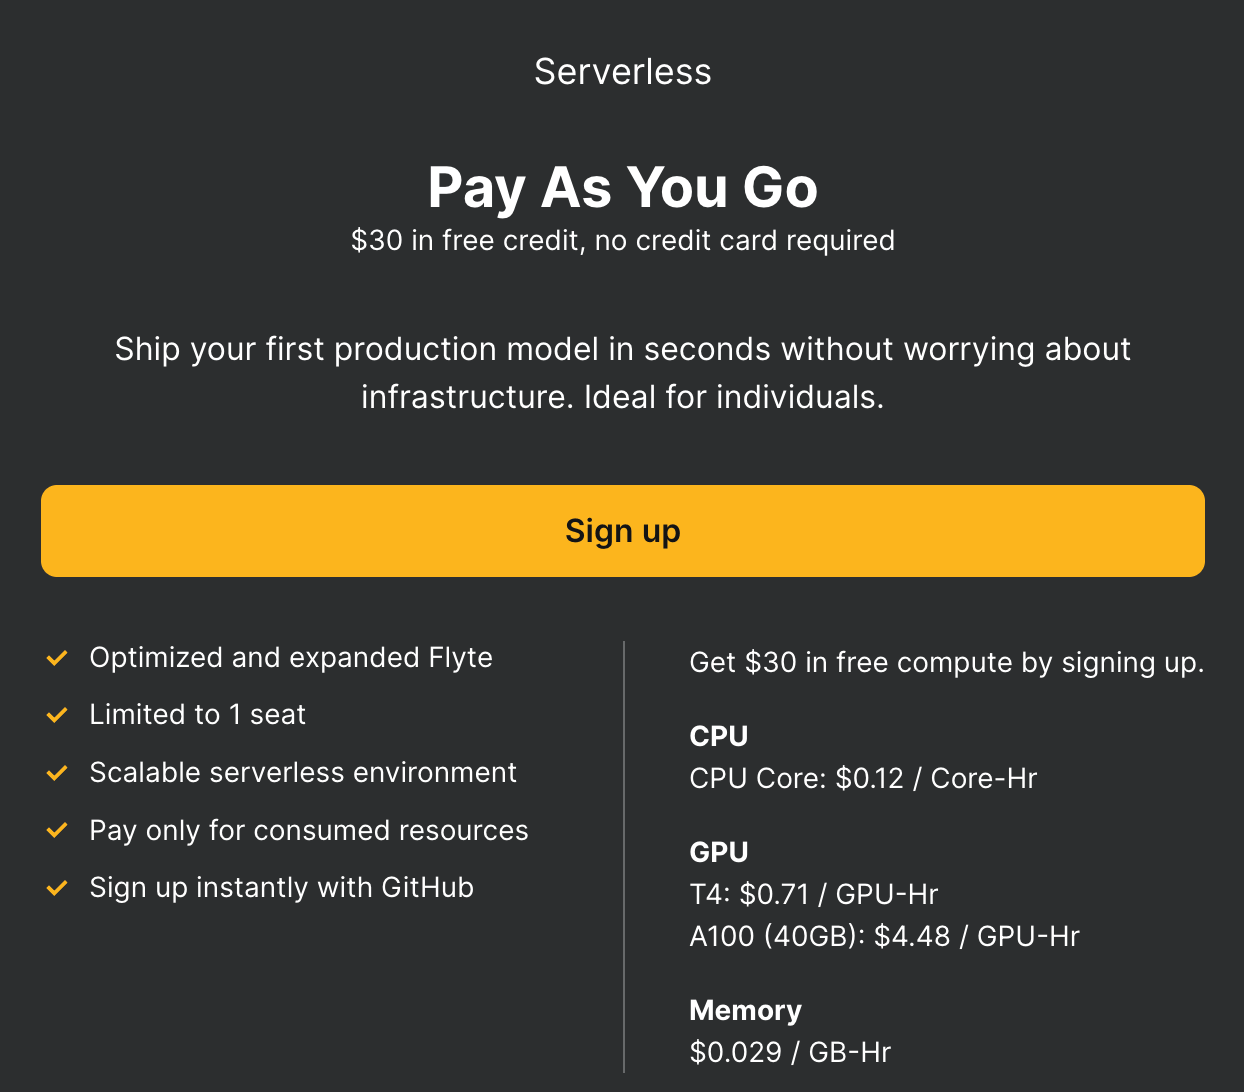1244x1092 pixels.
Task: Click the Optimized and expanded Flyte text
Action: click(x=291, y=658)
